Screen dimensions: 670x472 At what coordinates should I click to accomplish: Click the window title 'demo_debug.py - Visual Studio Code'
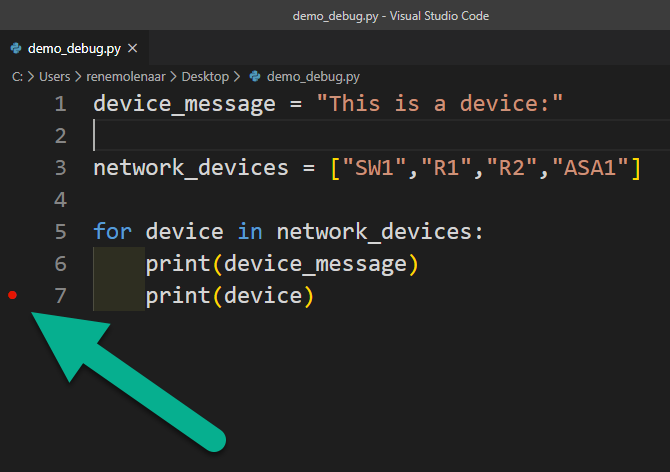point(391,16)
